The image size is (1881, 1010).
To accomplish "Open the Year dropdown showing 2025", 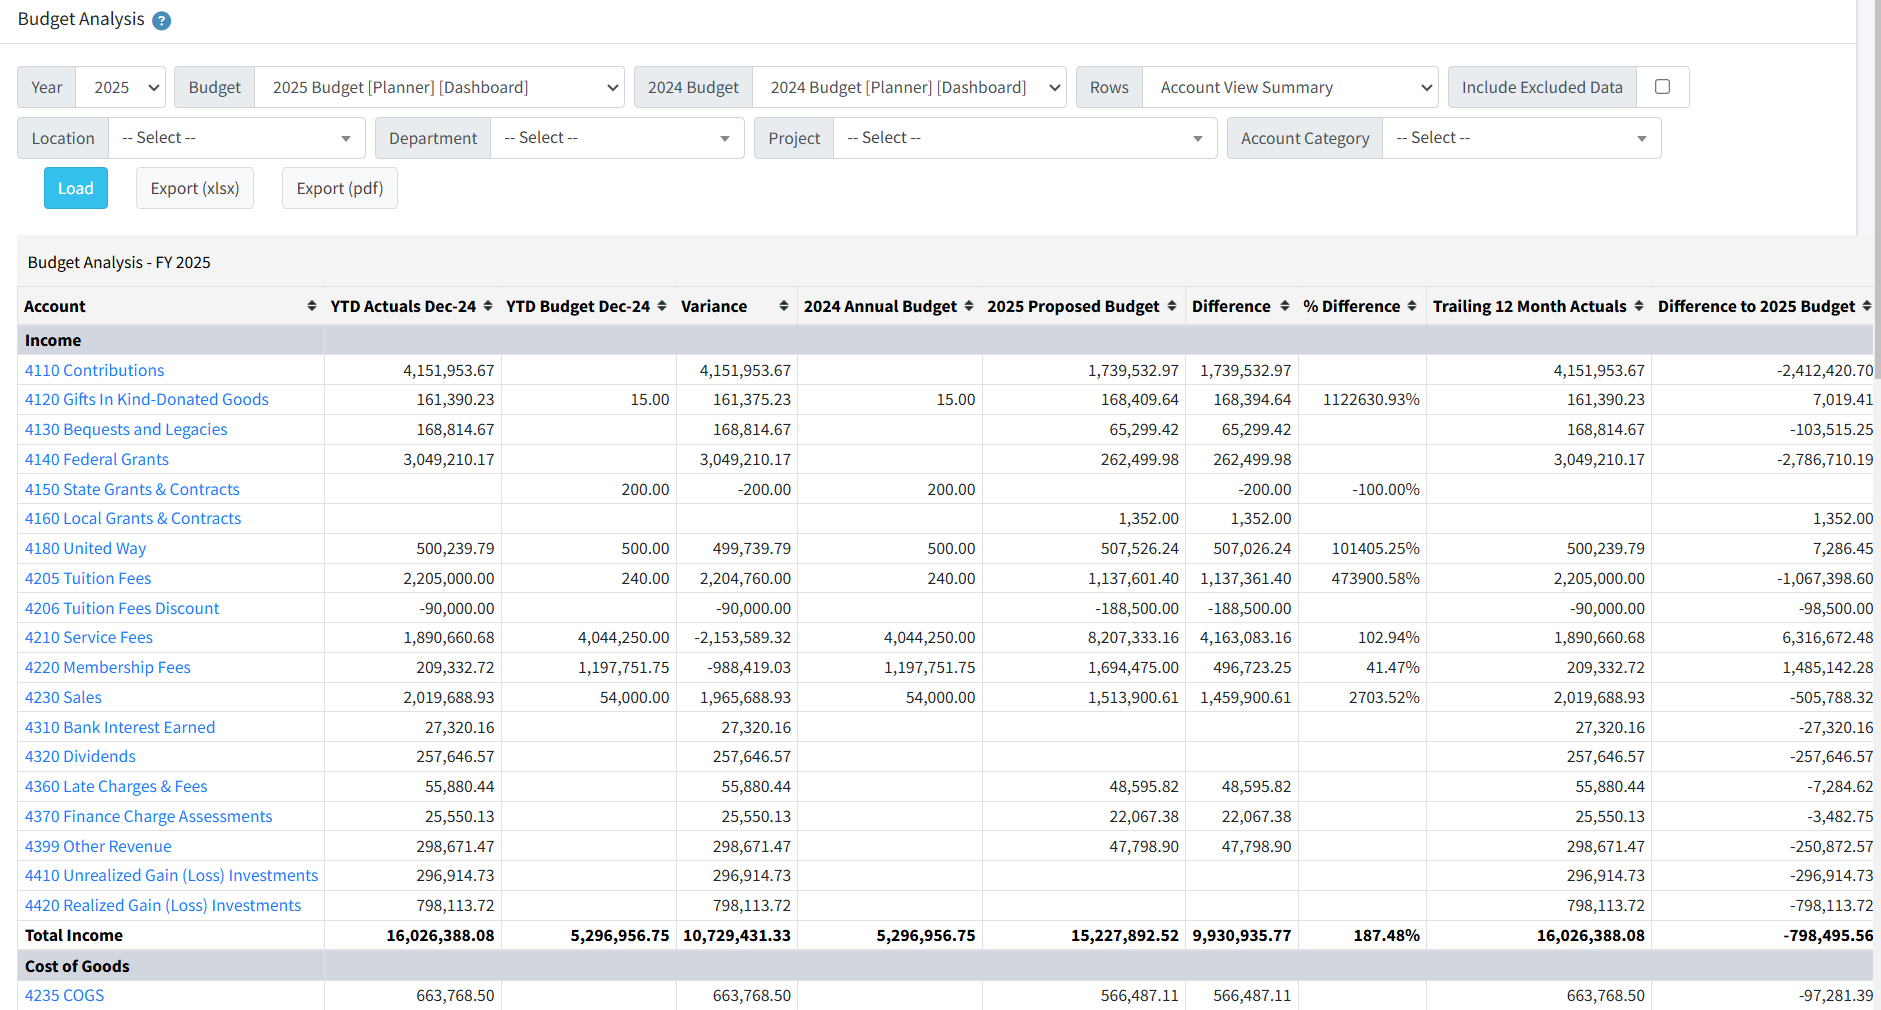I will tap(121, 87).
